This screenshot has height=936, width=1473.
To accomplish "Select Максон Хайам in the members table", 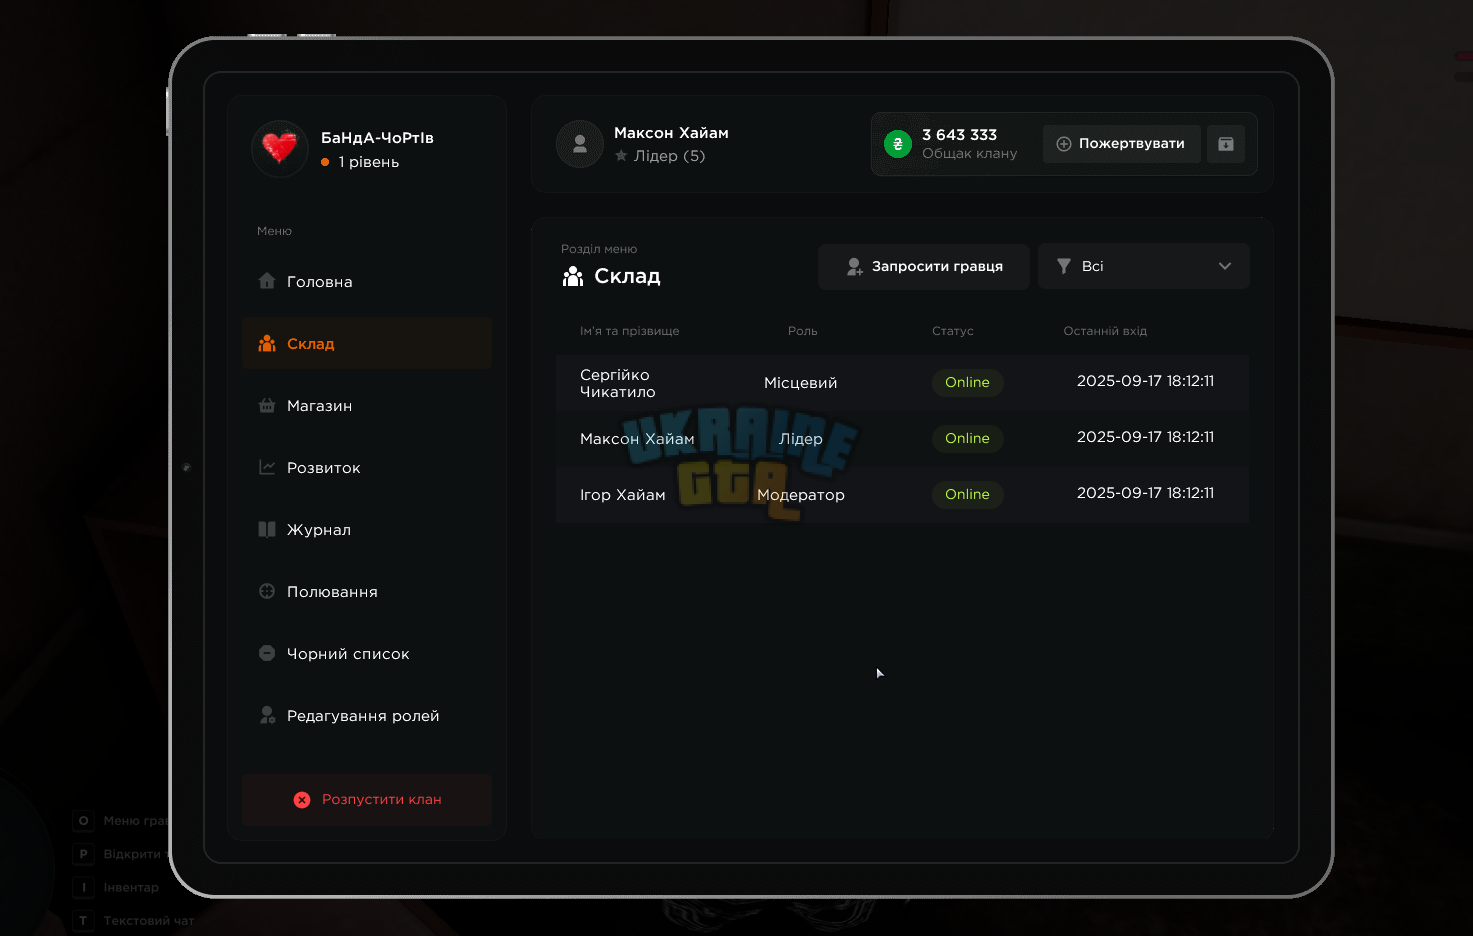I will coord(637,439).
